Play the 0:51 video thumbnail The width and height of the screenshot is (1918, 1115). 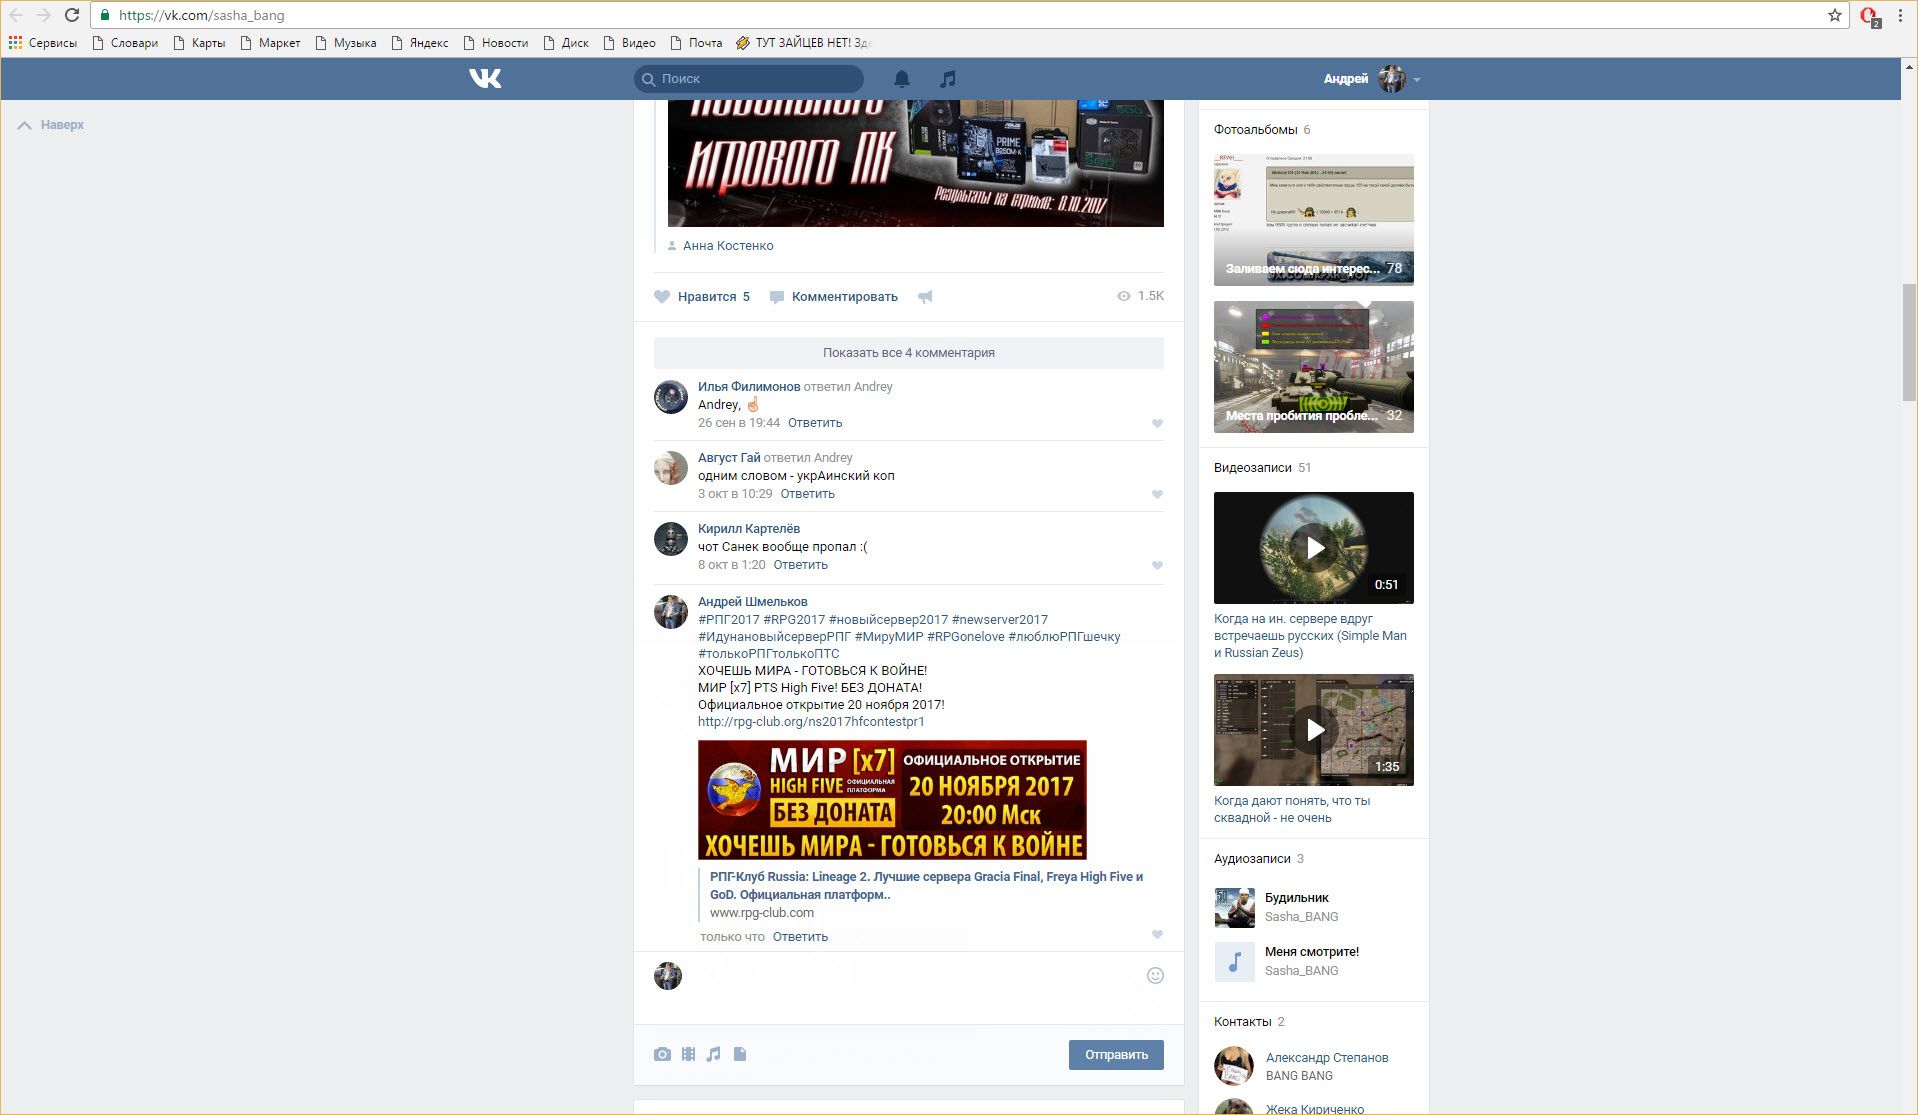click(1313, 547)
